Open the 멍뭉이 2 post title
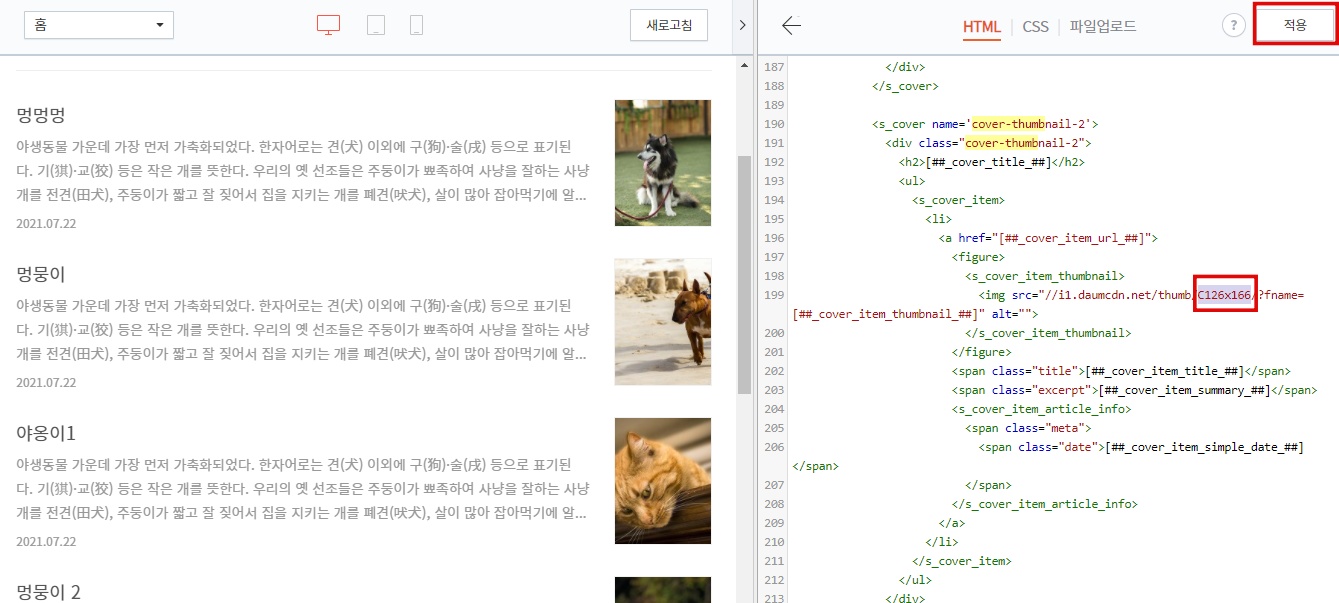The height and width of the screenshot is (603, 1339). click(48, 592)
